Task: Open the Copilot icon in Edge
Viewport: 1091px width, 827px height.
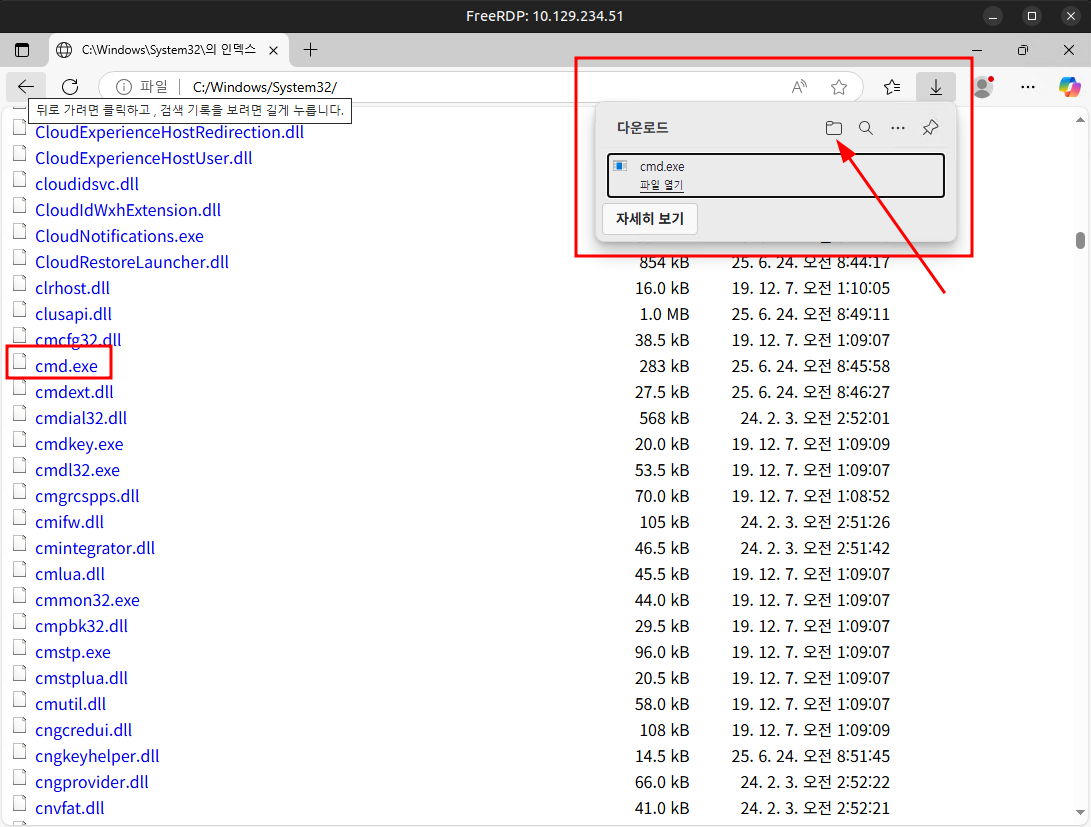Action: coord(1069,87)
